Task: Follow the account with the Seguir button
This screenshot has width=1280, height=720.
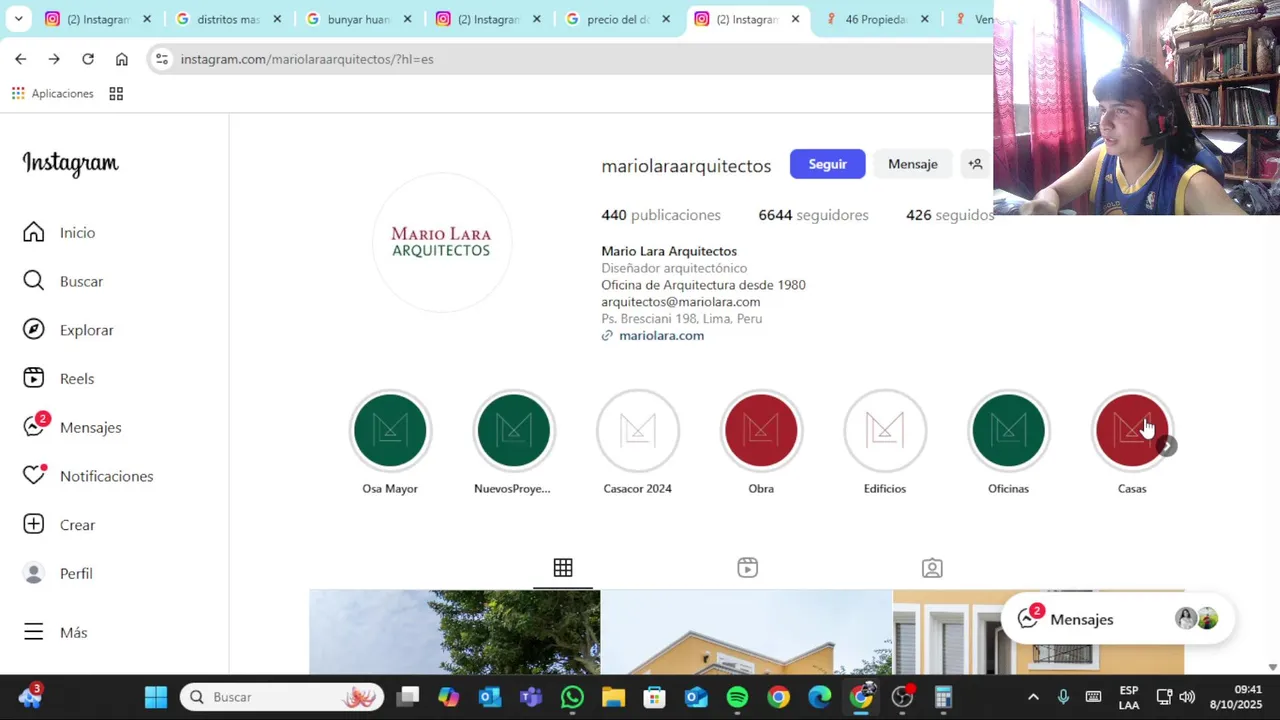Action: click(827, 164)
